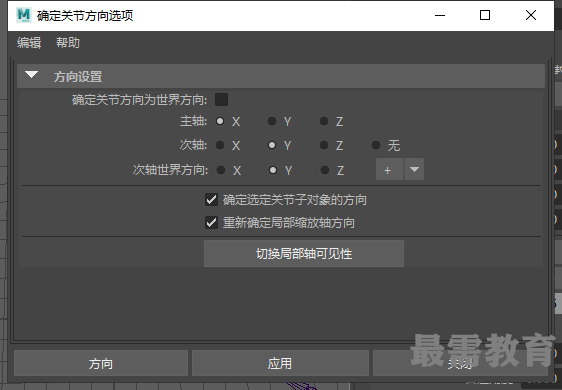Viewport: 562px width, 390px height.
Task: Enable 确定关节方向为世界方向 checkbox
Action: pos(221,100)
